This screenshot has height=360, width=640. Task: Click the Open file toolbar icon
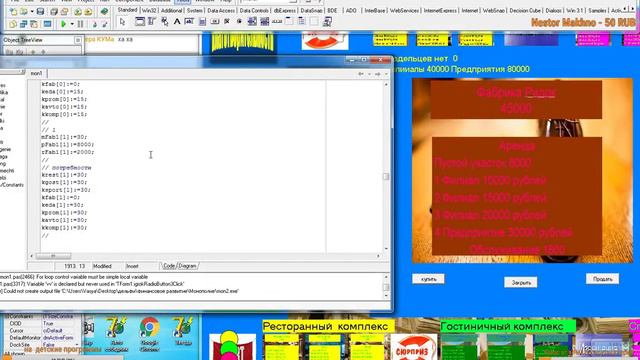(24, 11)
